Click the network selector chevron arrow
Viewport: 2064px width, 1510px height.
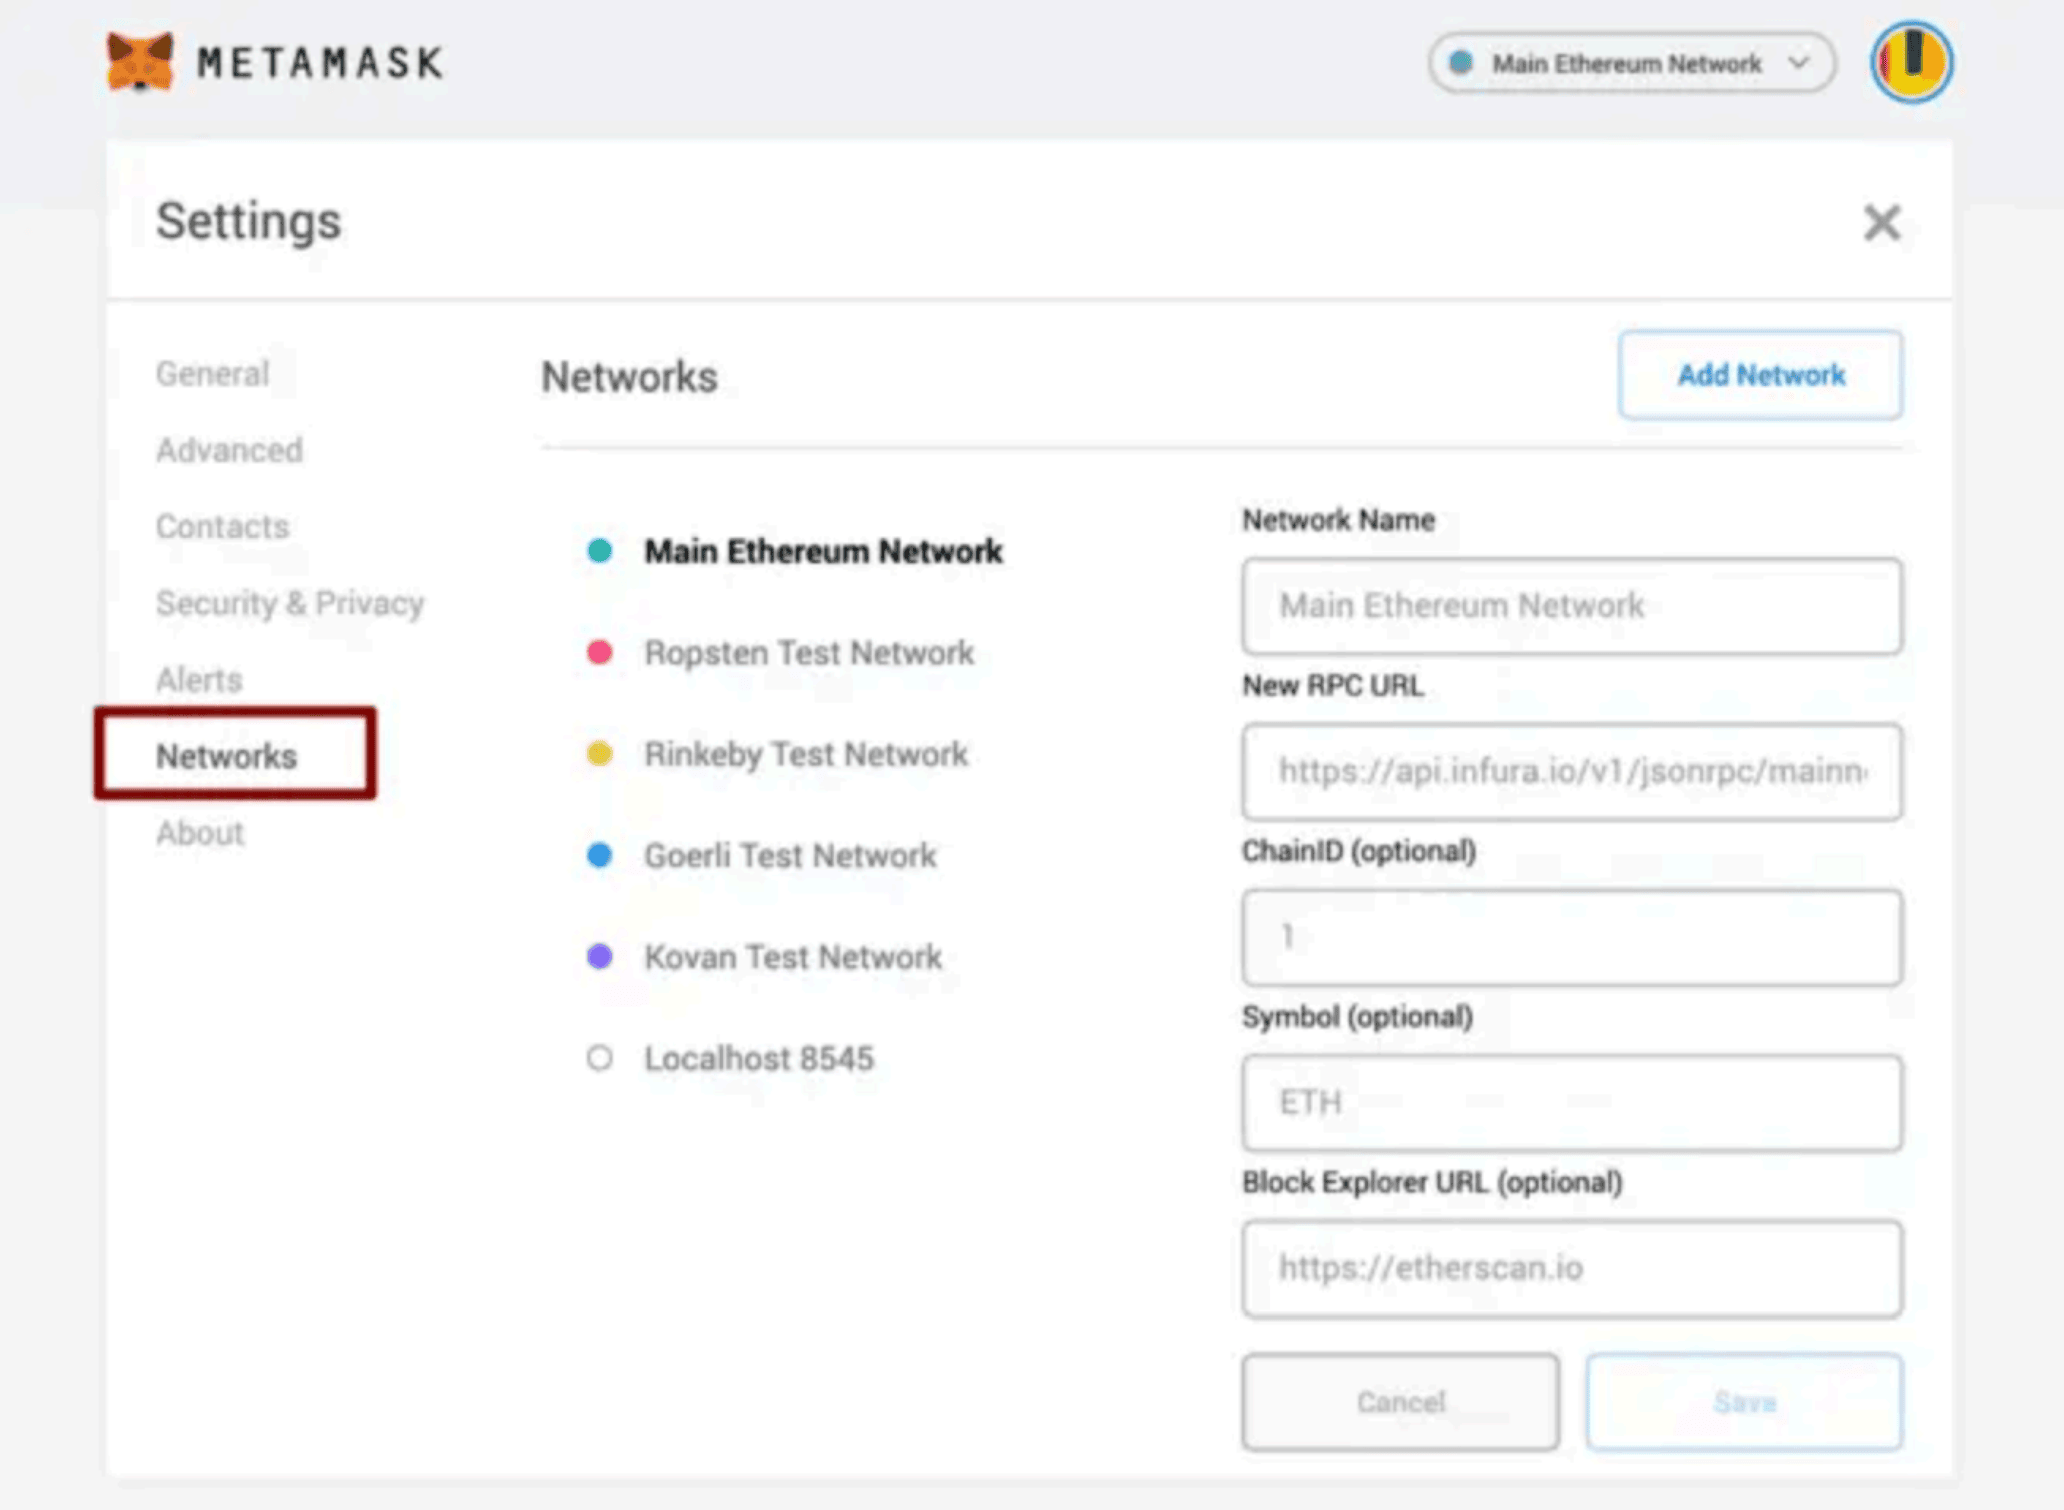[x=1798, y=63]
